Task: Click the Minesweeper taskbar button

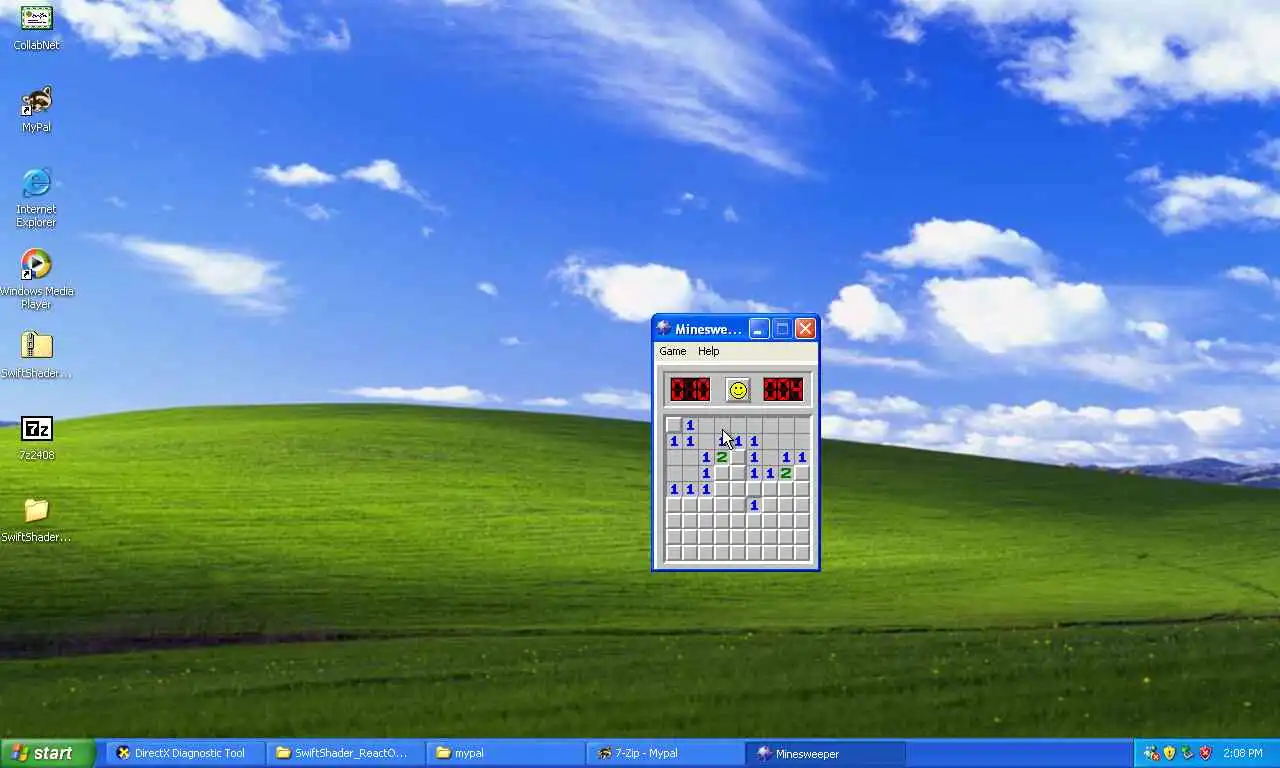Action: point(826,753)
